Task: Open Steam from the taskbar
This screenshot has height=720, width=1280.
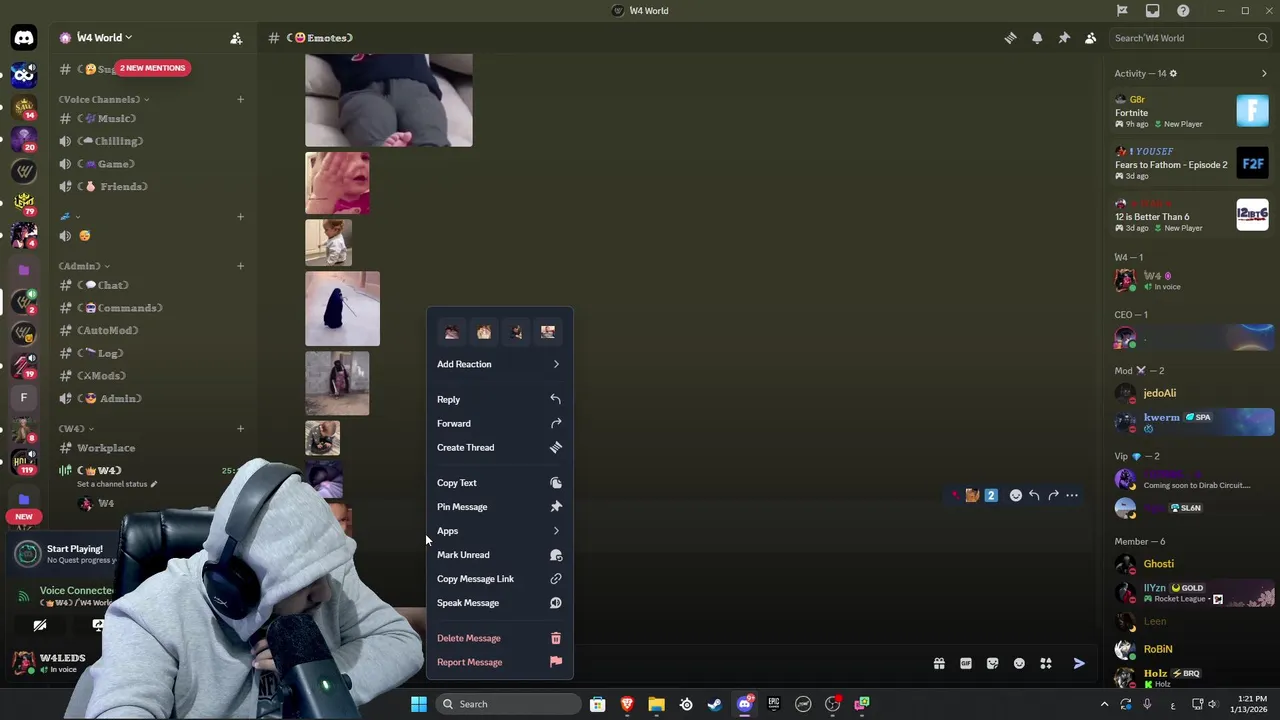Action: pos(715,704)
